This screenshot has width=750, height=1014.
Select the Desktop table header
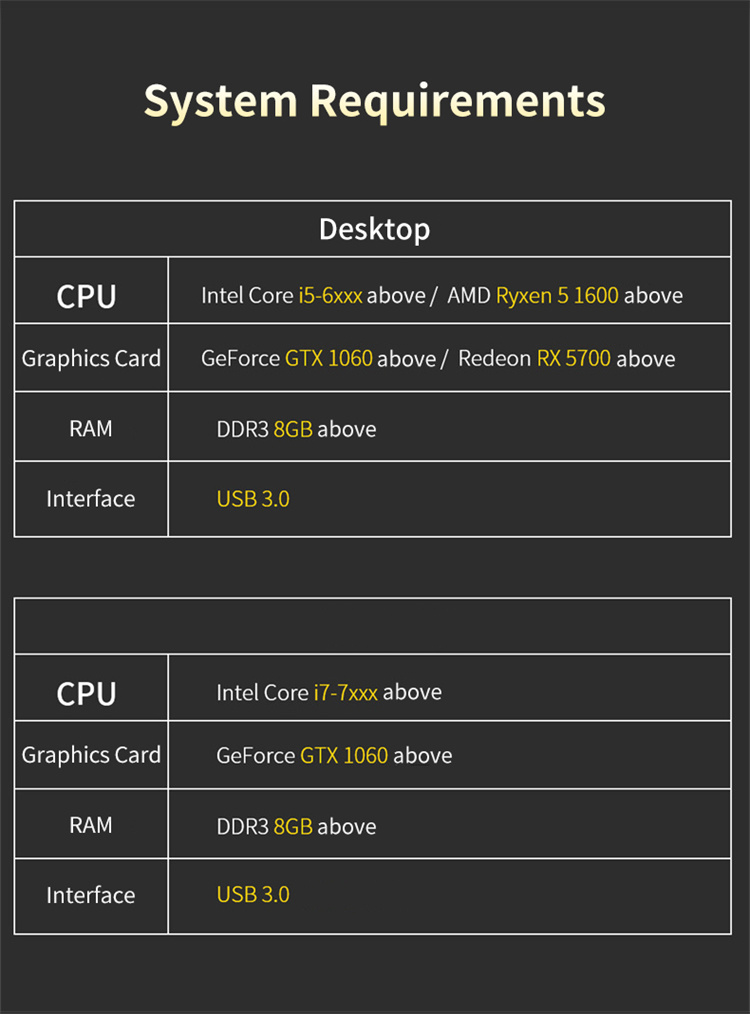point(374,229)
